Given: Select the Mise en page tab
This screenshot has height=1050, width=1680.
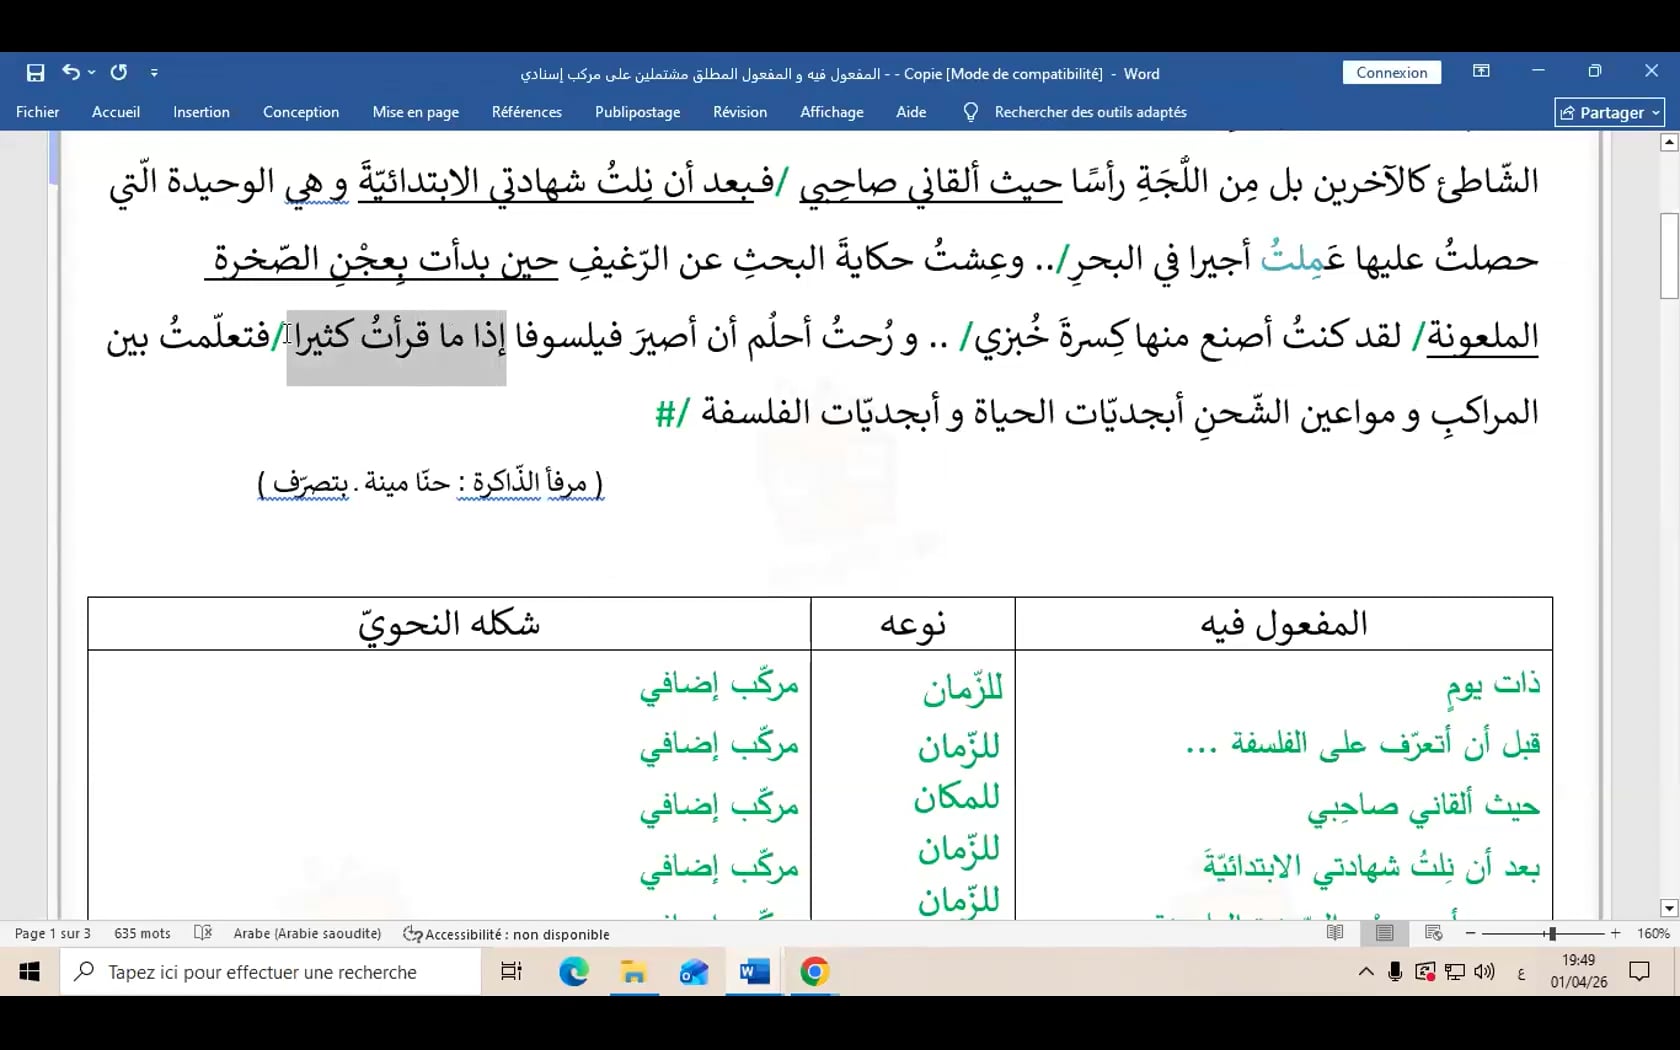Looking at the screenshot, I should click(x=416, y=112).
